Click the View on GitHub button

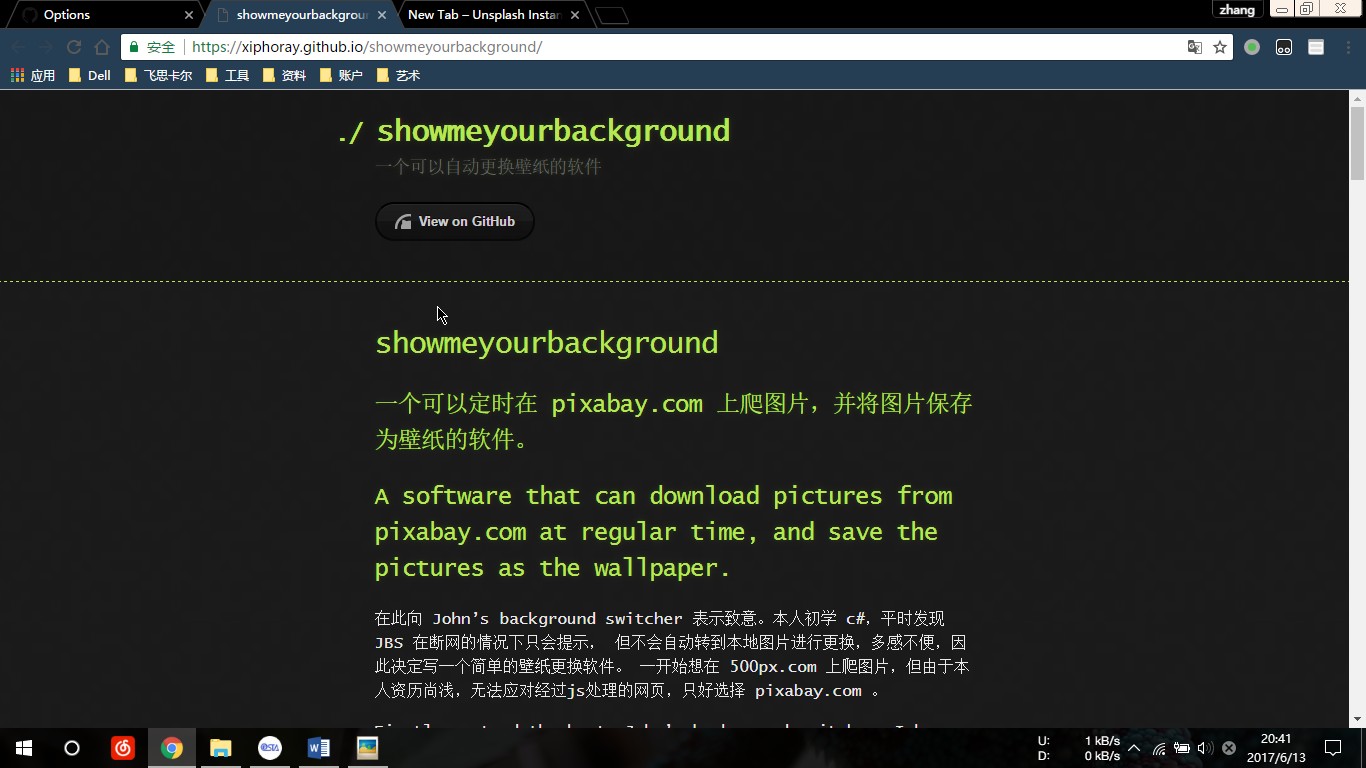coord(455,221)
